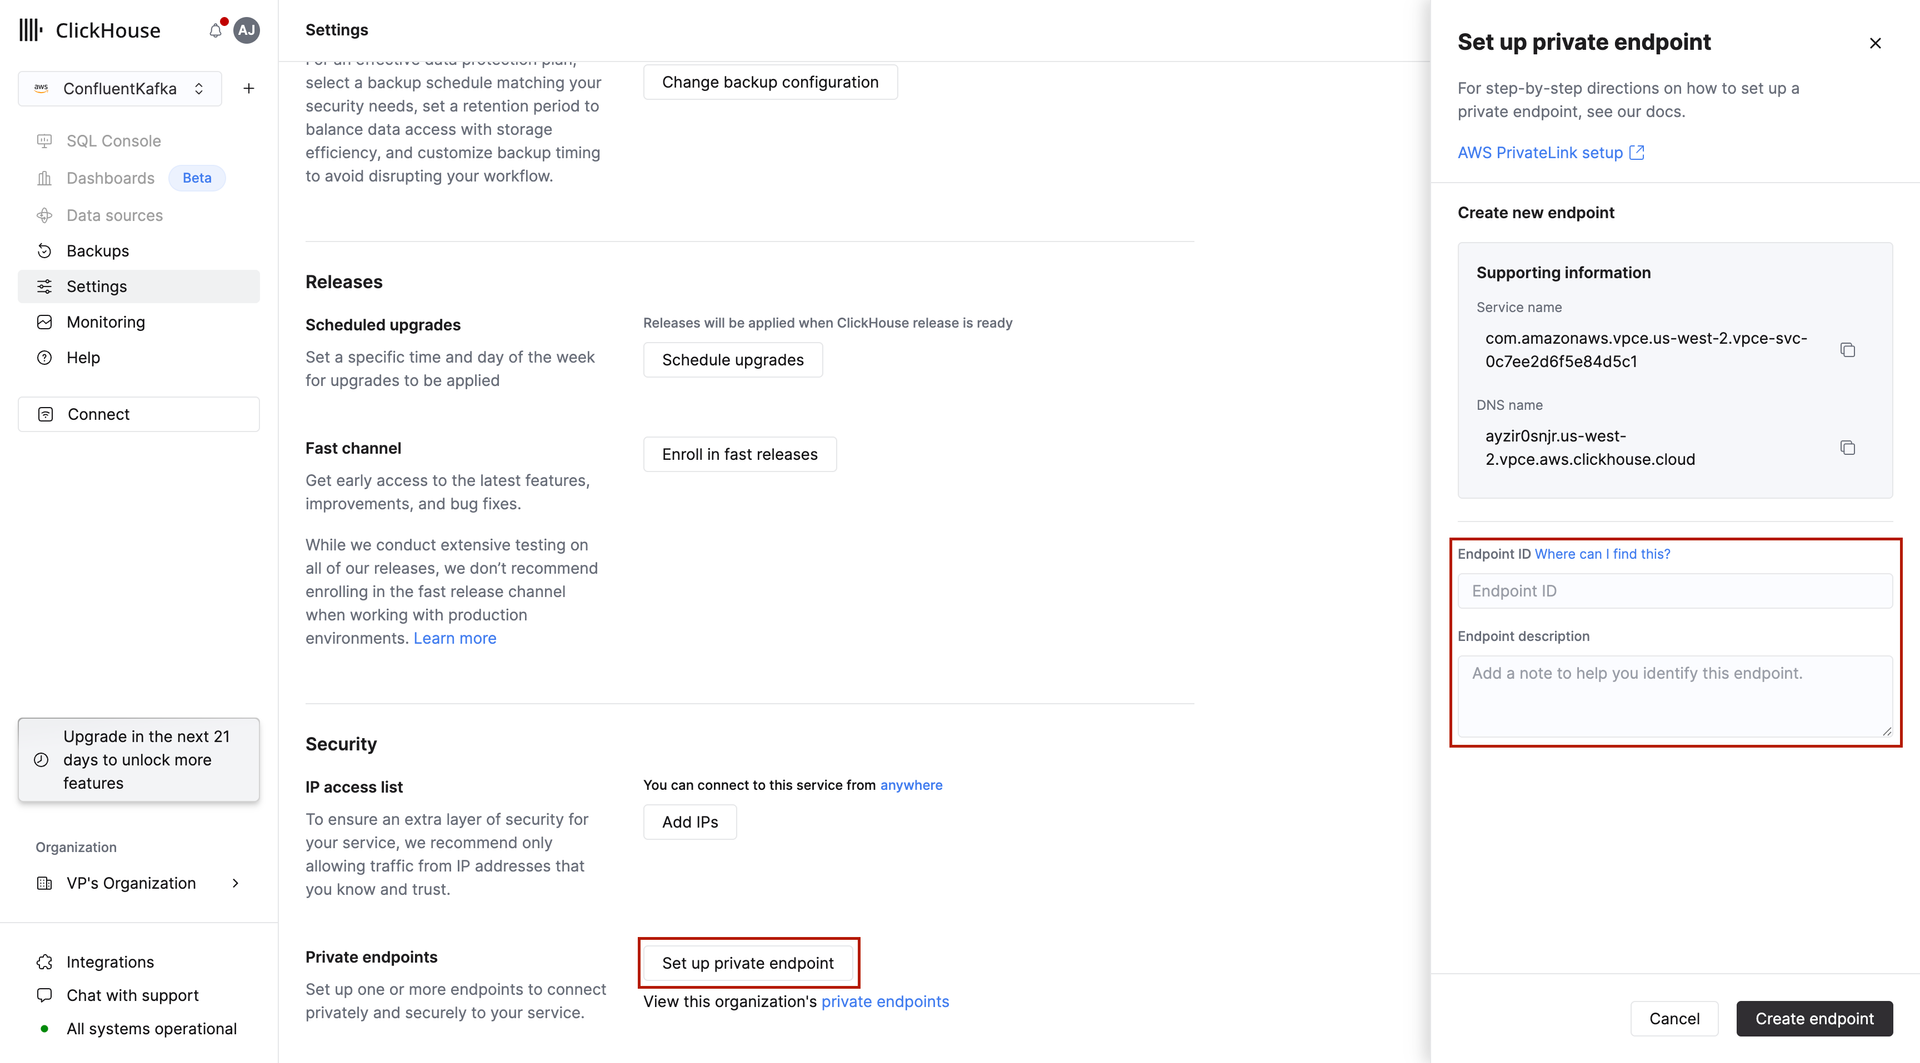Click the AJ avatar
The width and height of the screenshot is (1920, 1063).
coord(246,30)
